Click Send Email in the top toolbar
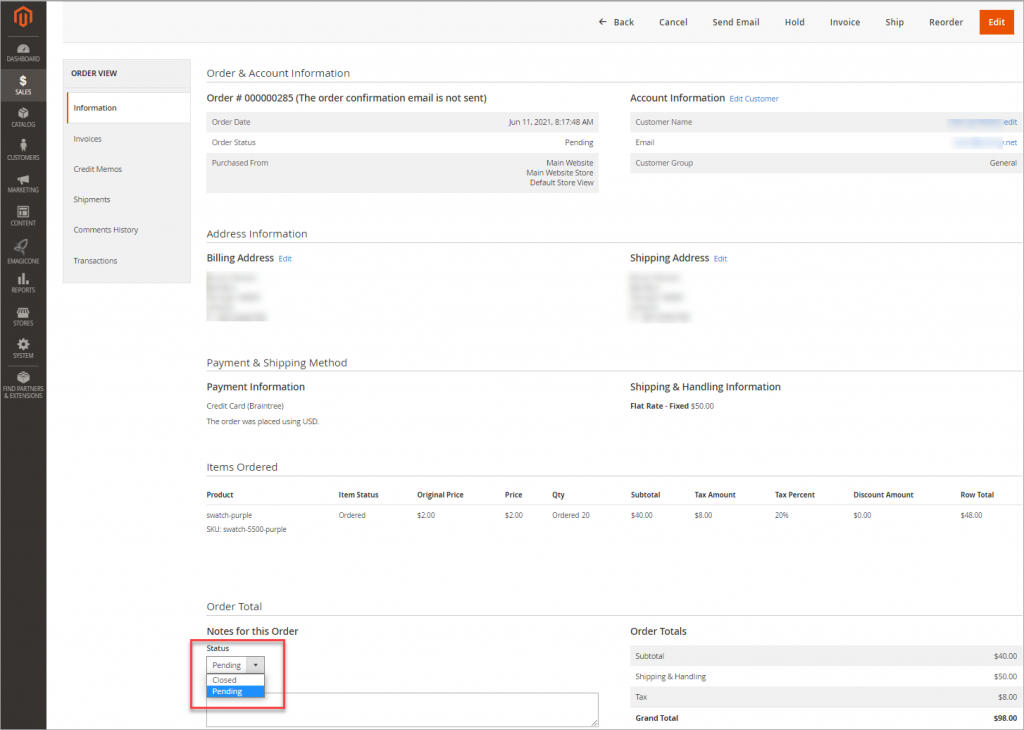Viewport: 1024px width, 730px height. tap(735, 21)
